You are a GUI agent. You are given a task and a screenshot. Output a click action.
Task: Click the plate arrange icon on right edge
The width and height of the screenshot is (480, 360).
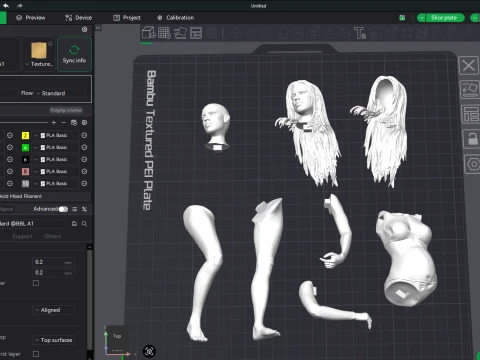pyautogui.click(x=470, y=114)
